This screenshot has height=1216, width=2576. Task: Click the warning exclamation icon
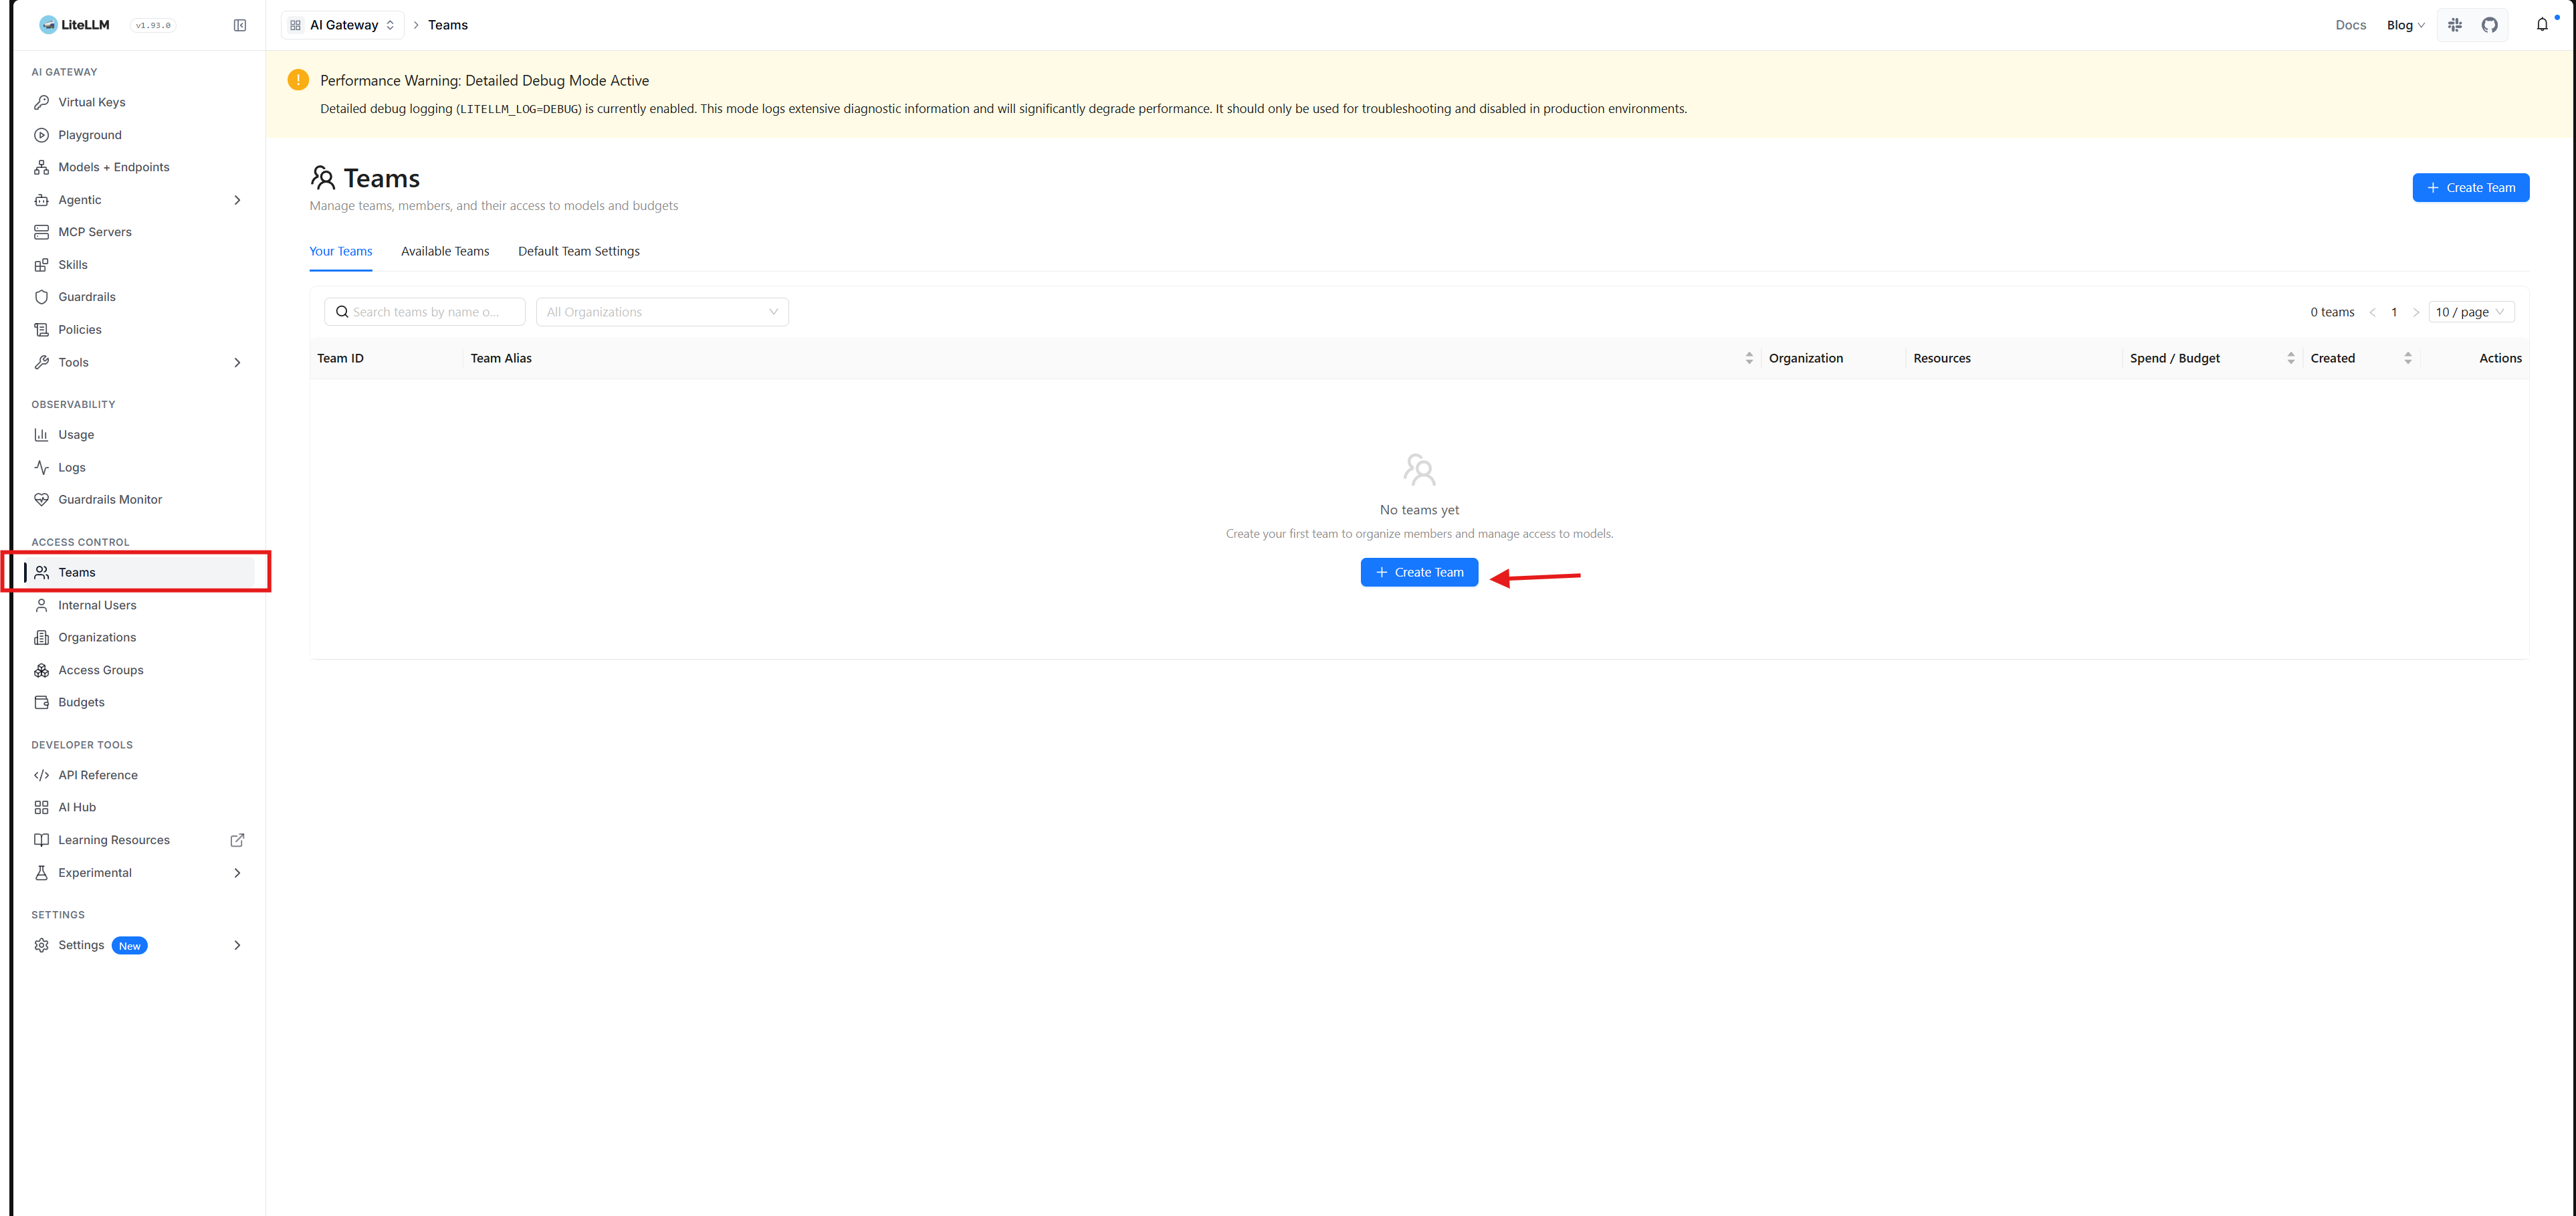(298, 80)
